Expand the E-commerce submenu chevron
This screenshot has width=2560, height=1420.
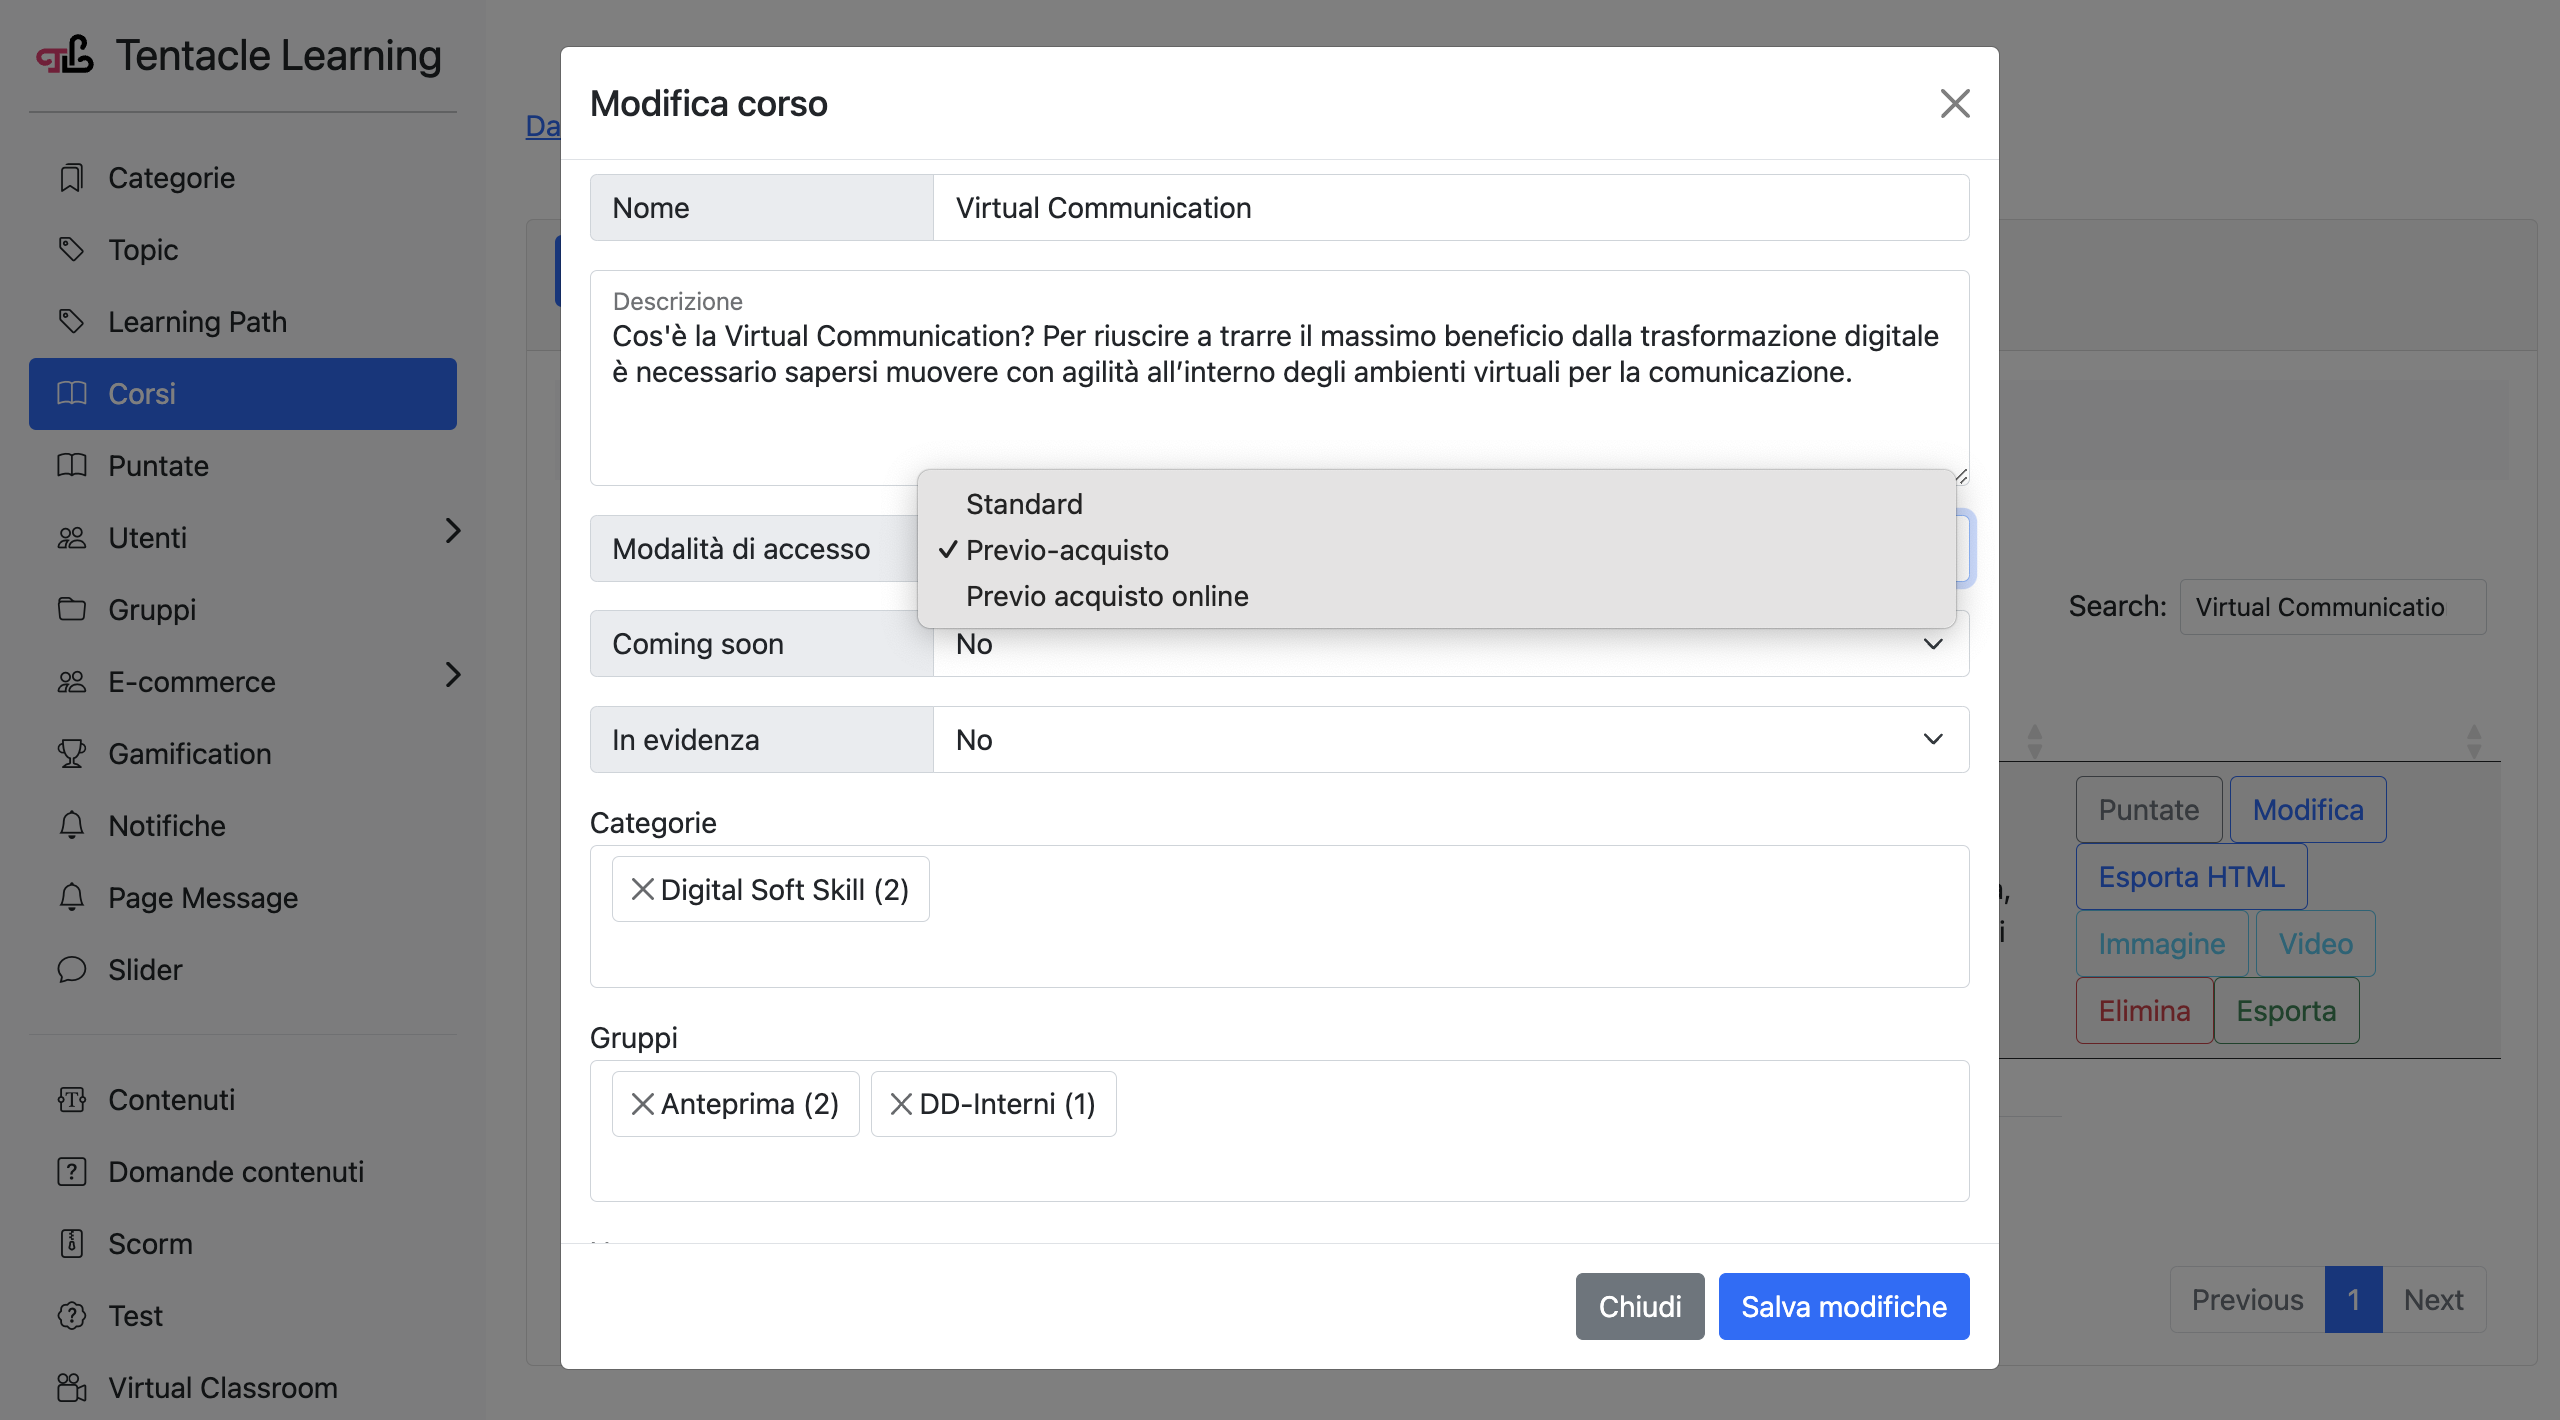click(453, 675)
